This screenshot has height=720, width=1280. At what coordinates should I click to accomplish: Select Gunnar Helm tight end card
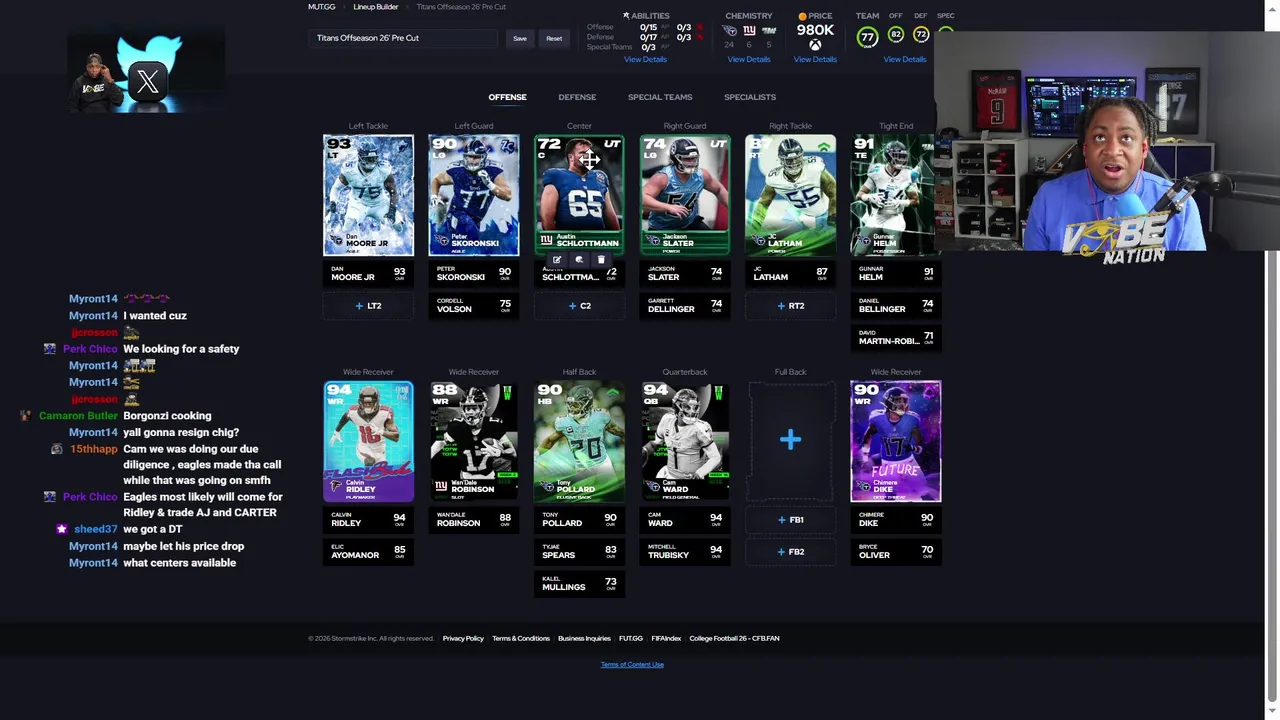click(x=893, y=195)
